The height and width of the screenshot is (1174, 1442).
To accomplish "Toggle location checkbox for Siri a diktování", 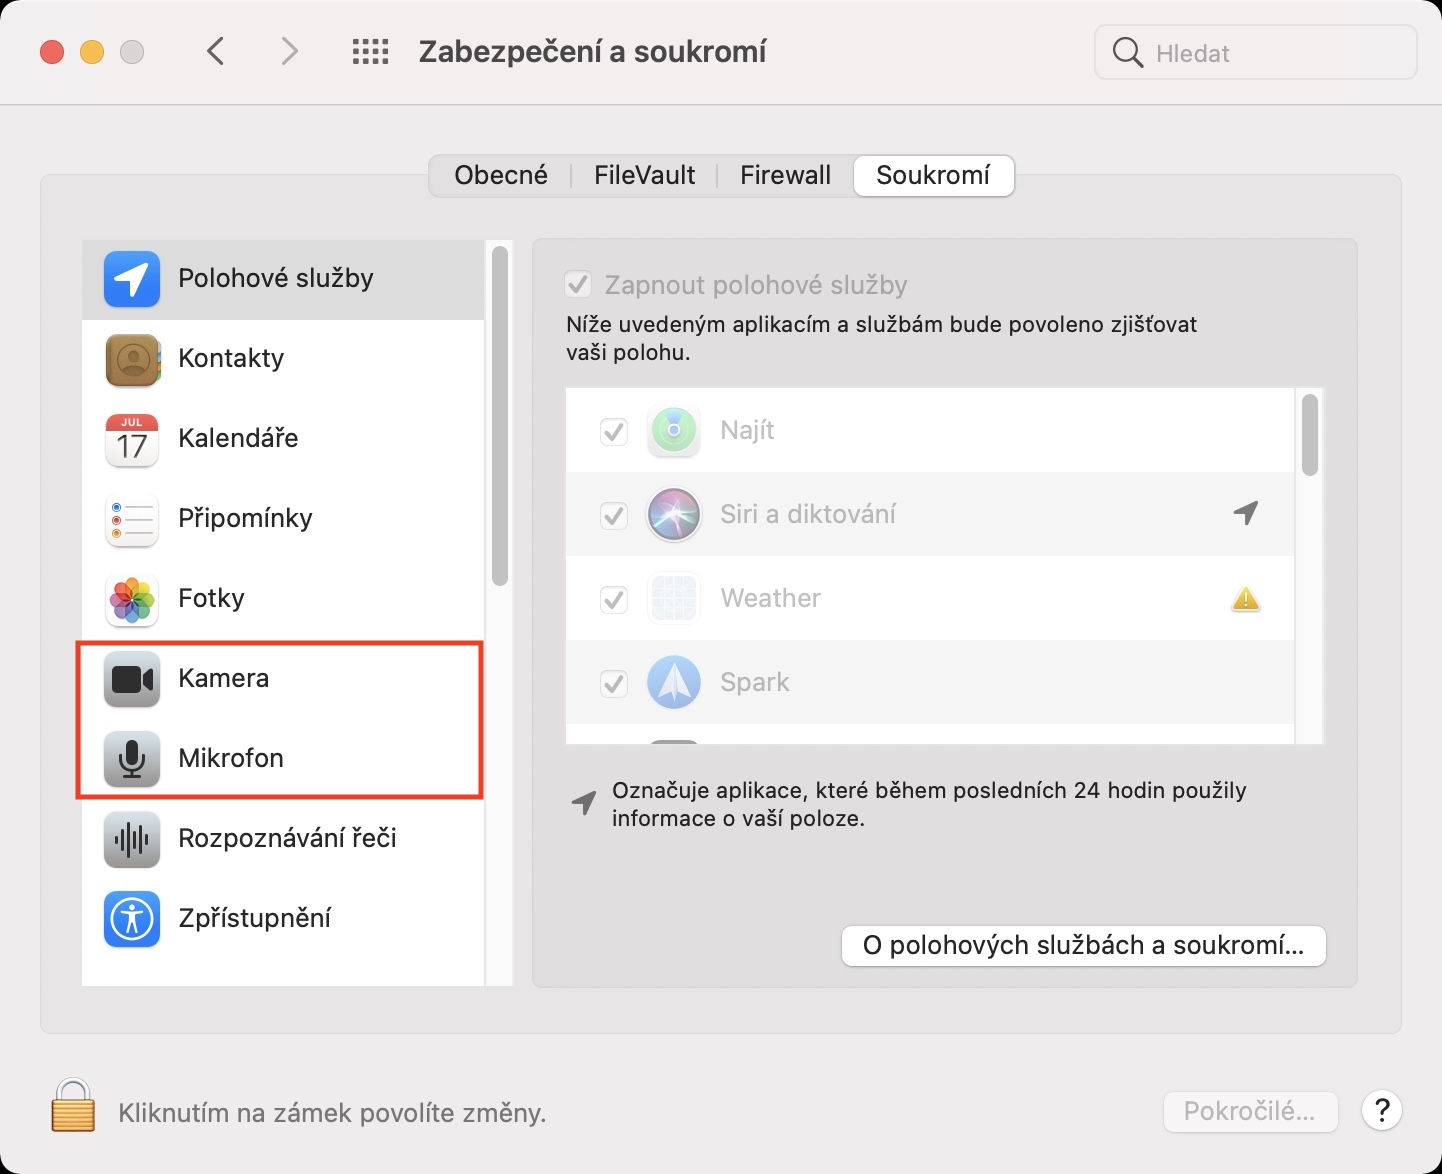I will point(613,515).
